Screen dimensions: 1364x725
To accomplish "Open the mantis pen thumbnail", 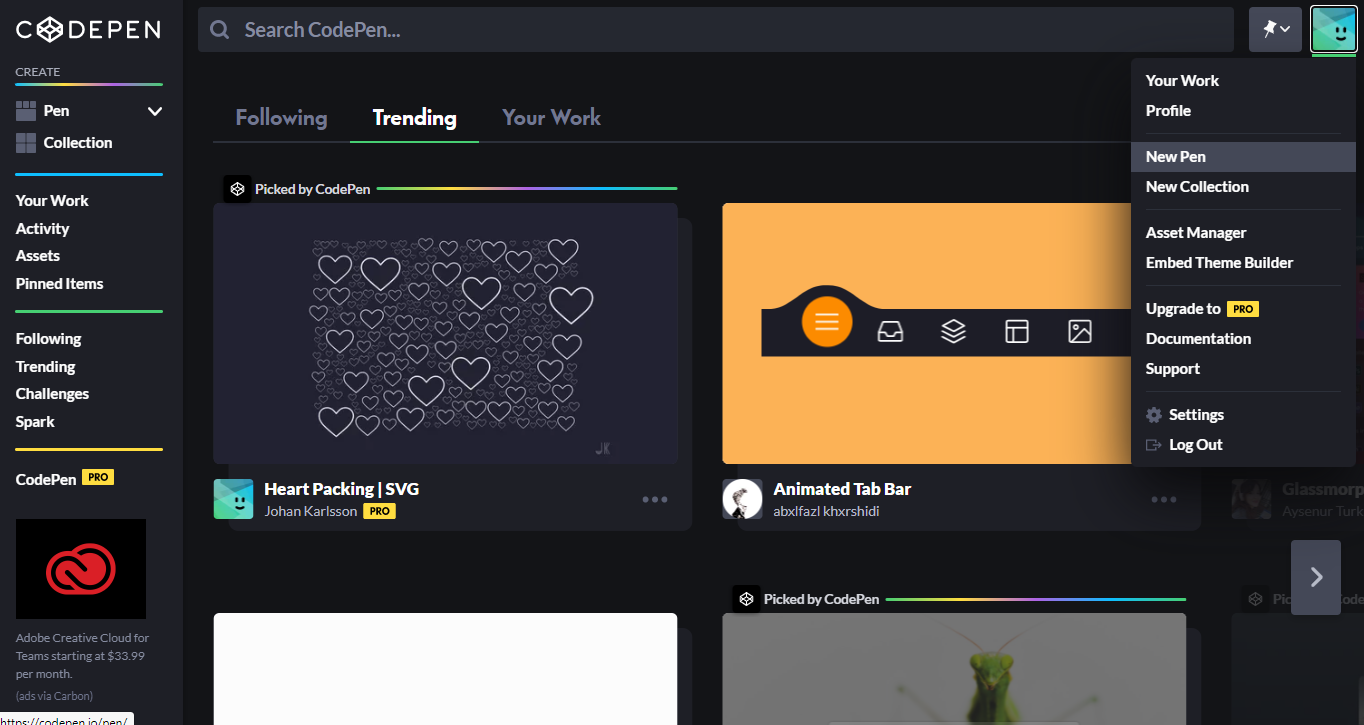I will (954, 669).
